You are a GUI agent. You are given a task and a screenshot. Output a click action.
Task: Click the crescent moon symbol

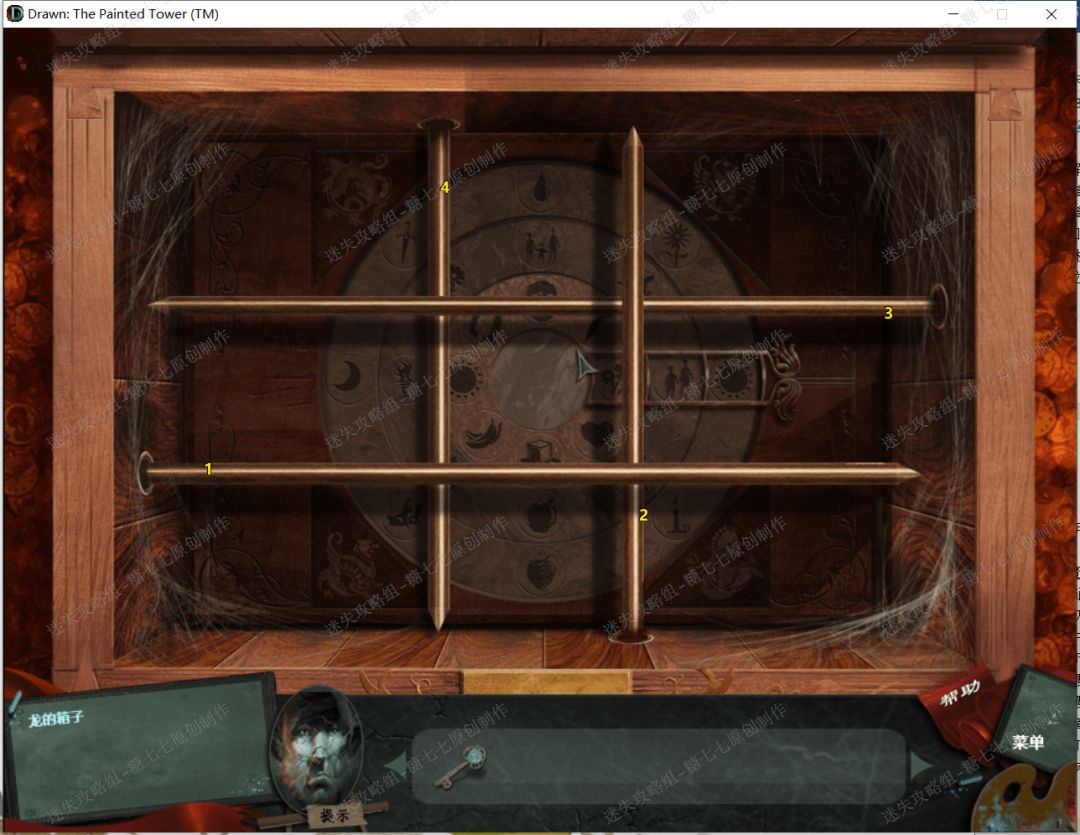pos(349,377)
